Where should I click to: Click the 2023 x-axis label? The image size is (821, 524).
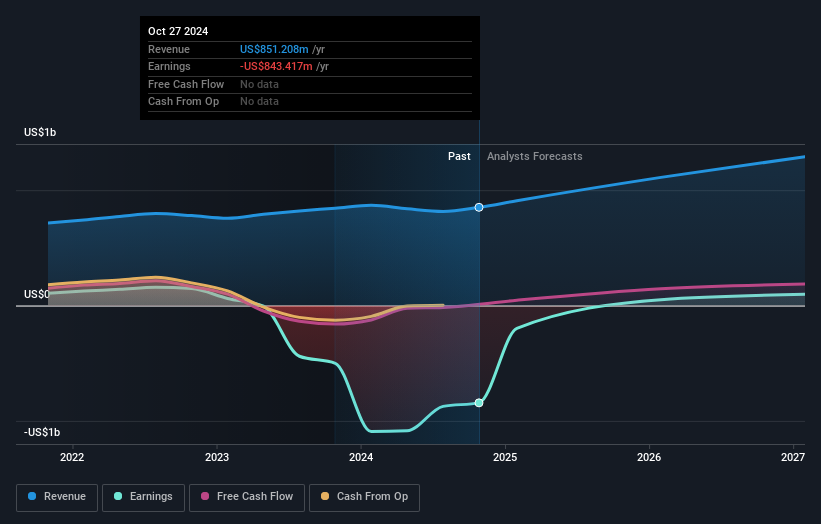pyautogui.click(x=217, y=457)
